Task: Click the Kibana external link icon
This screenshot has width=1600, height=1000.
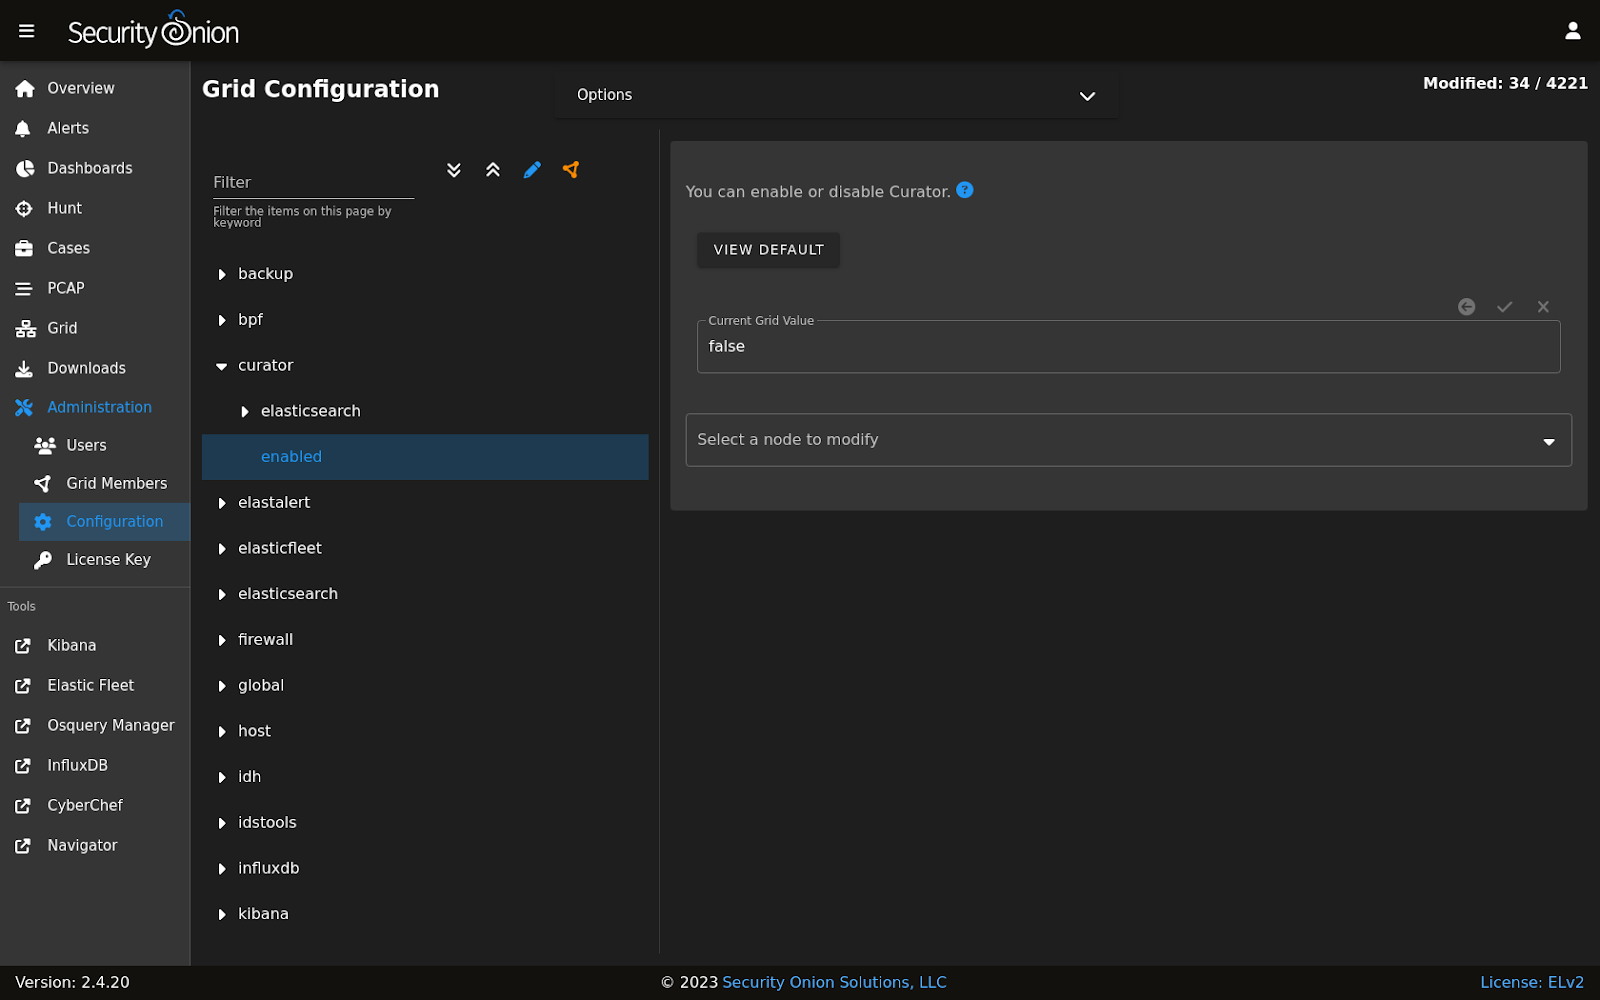Action: (23, 645)
